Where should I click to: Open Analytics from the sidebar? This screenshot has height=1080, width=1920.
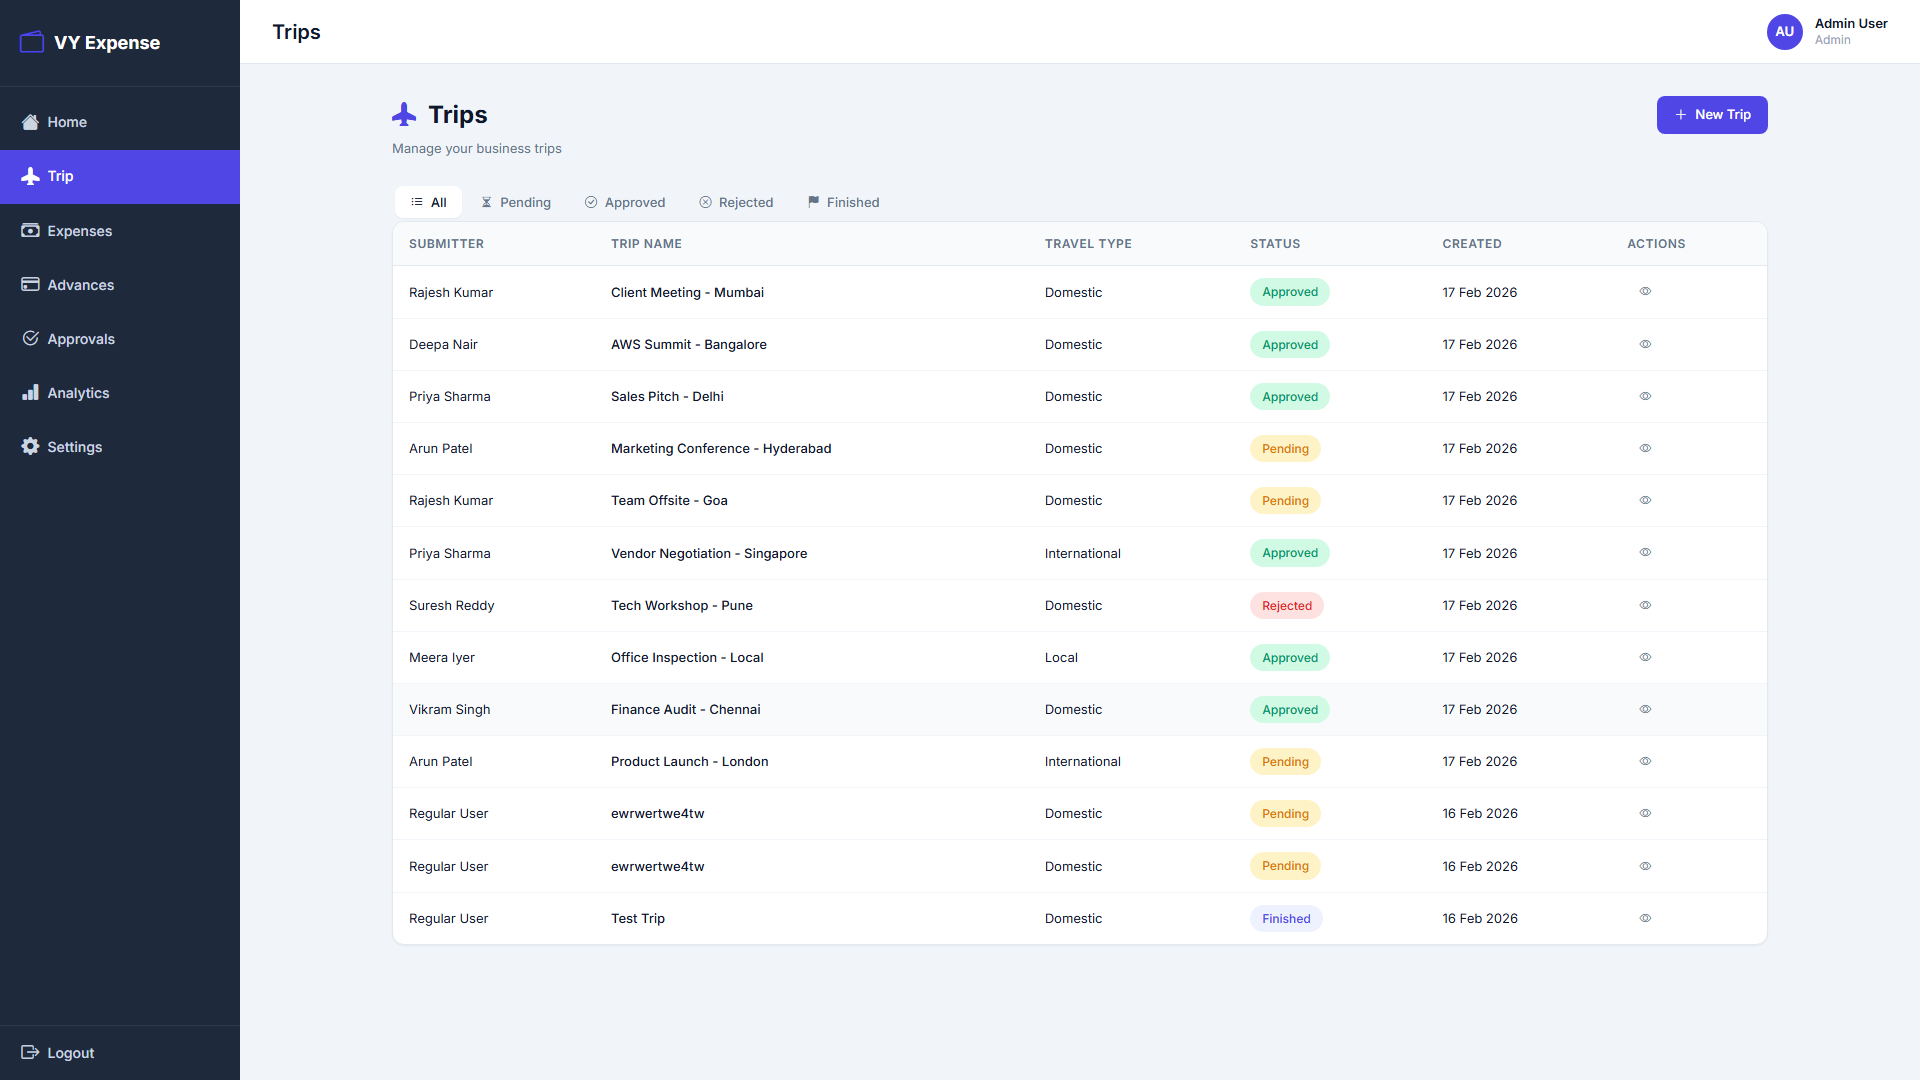78,393
